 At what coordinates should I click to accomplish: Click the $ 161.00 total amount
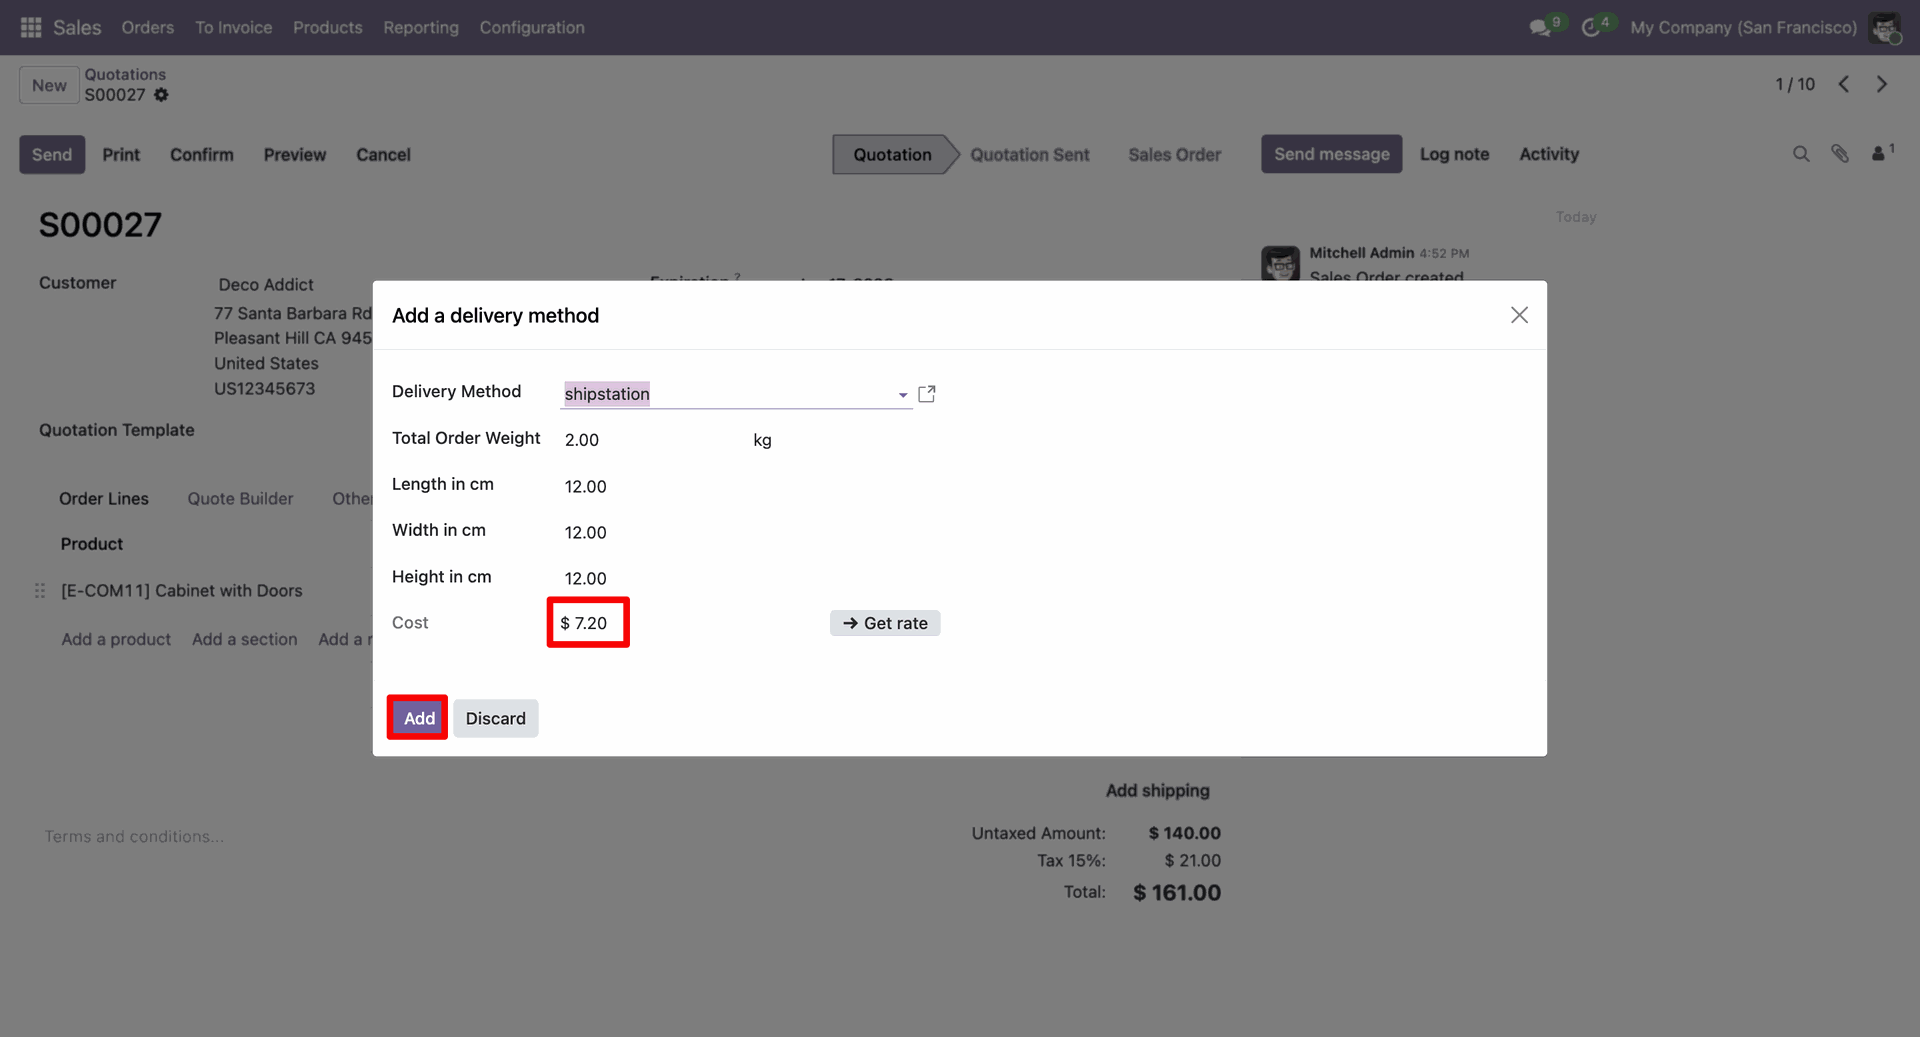pyautogui.click(x=1177, y=893)
